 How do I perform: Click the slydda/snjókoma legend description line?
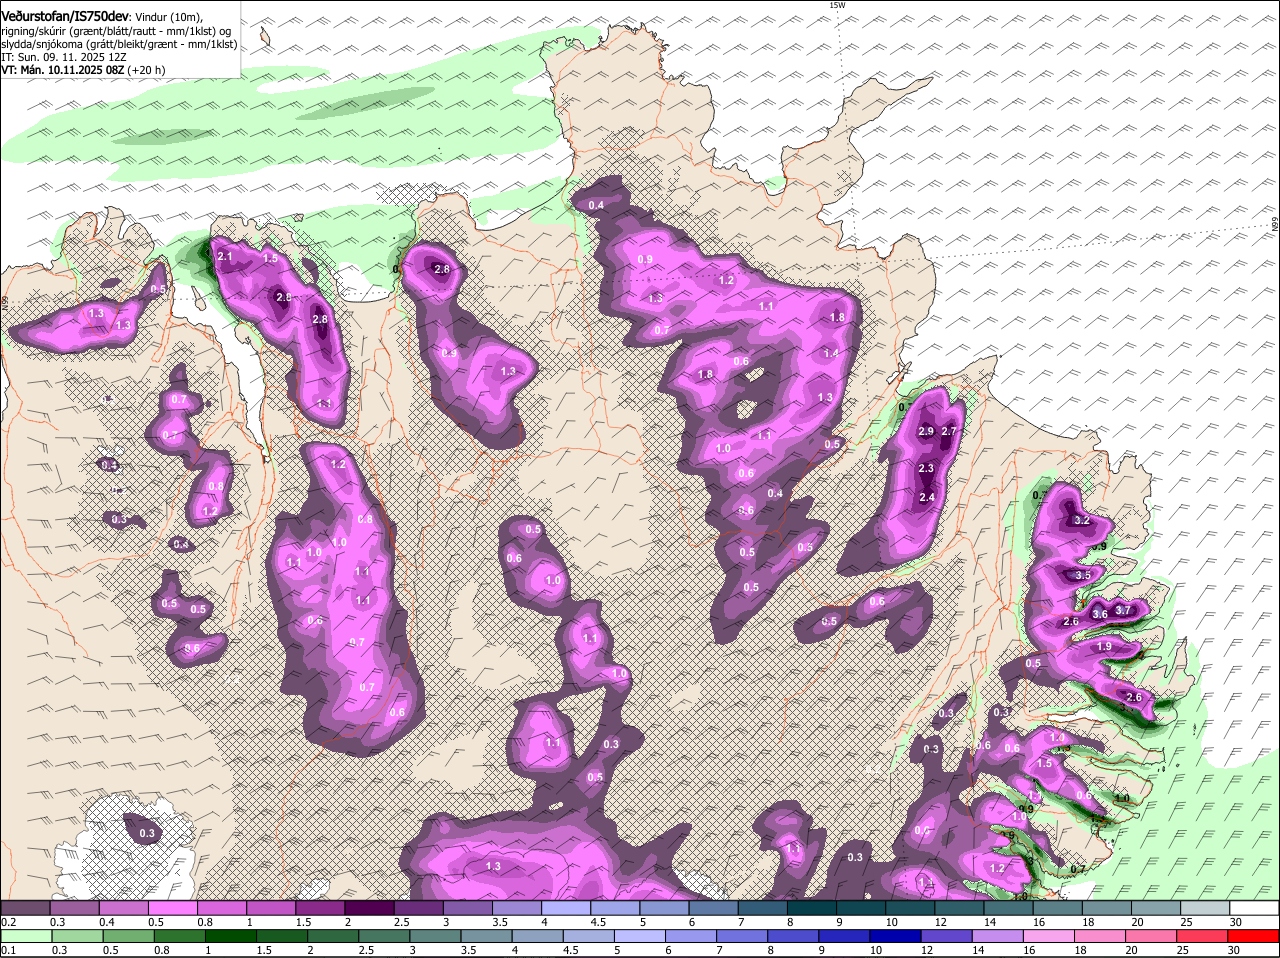coord(119,44)
